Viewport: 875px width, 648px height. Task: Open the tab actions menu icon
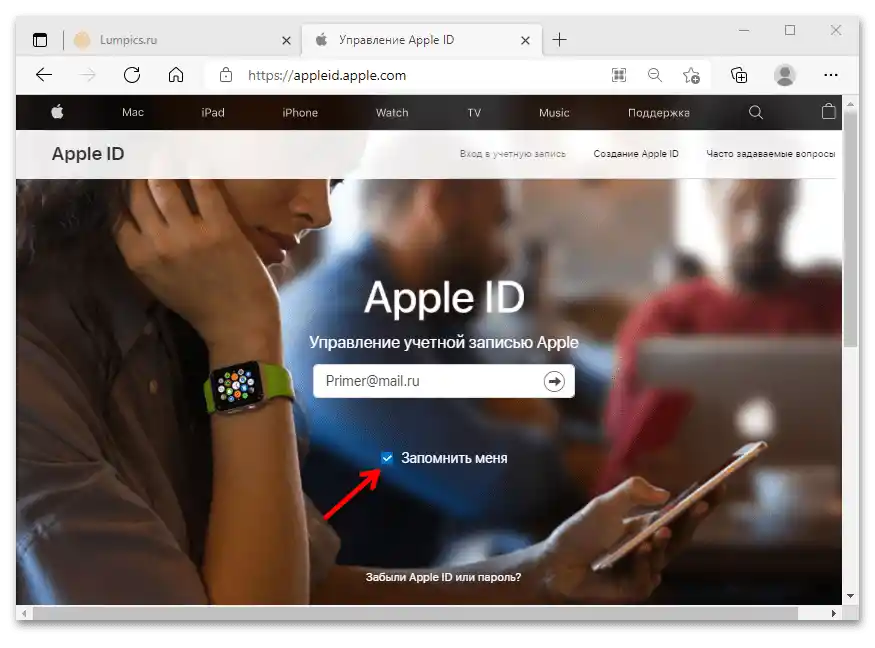[40, 40]
